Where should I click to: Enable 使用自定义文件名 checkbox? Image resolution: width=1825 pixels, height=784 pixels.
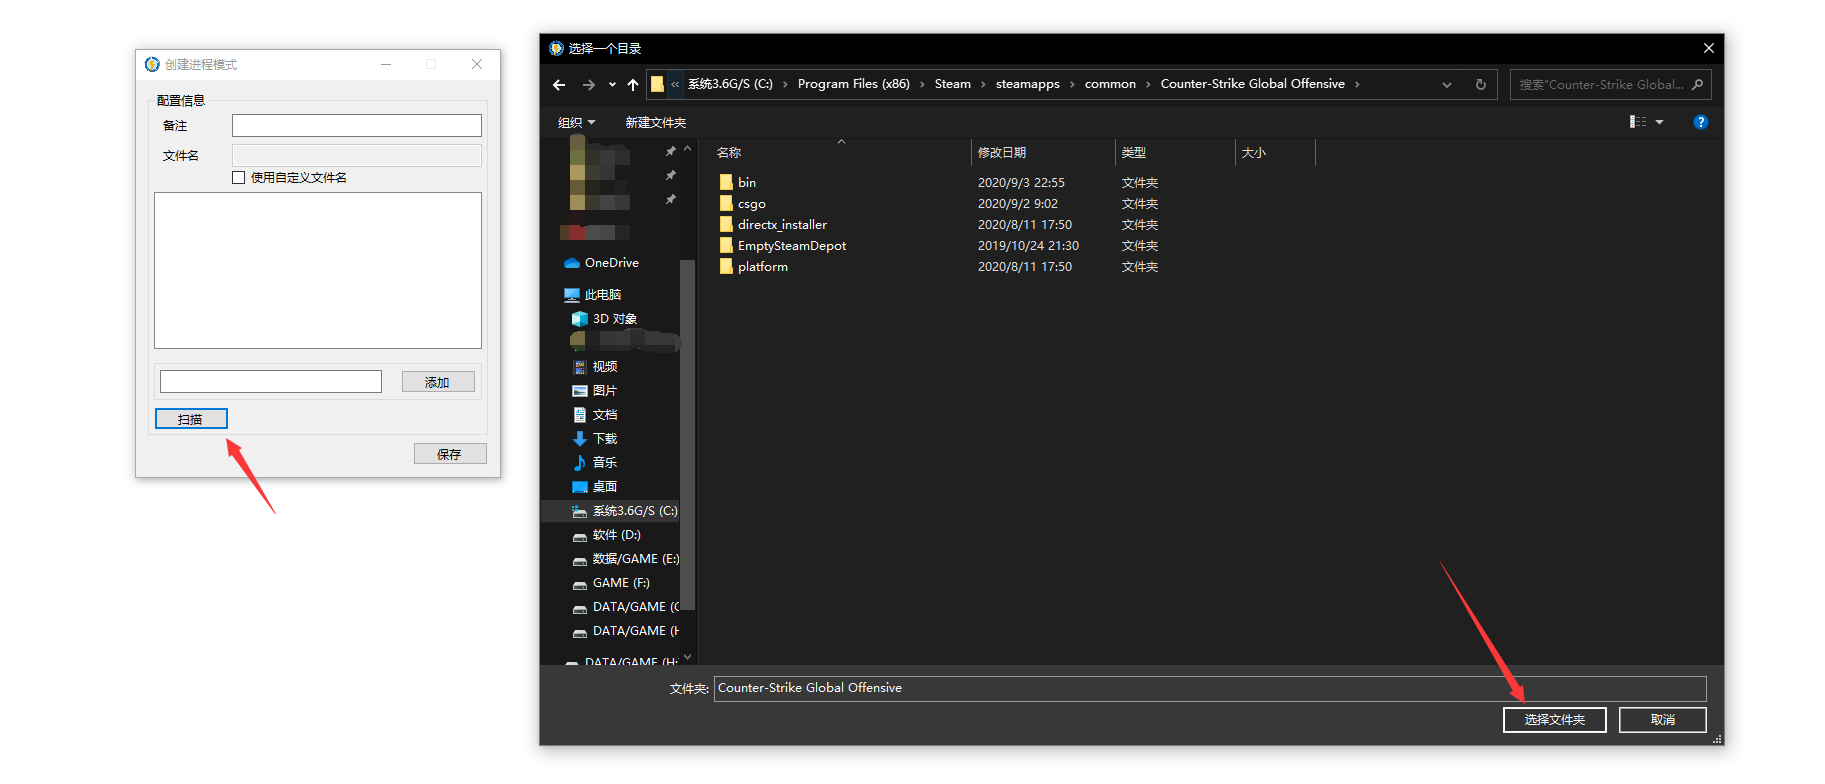click(238, 178)
